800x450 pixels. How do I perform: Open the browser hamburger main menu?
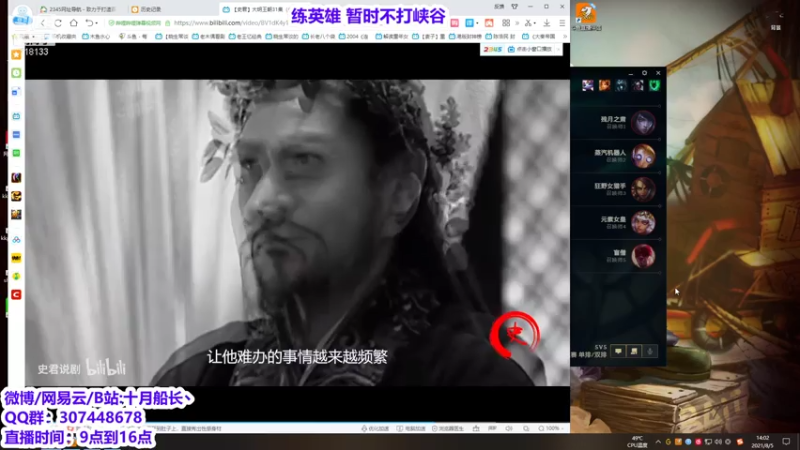pyautogui.click(x=562, y=23)
